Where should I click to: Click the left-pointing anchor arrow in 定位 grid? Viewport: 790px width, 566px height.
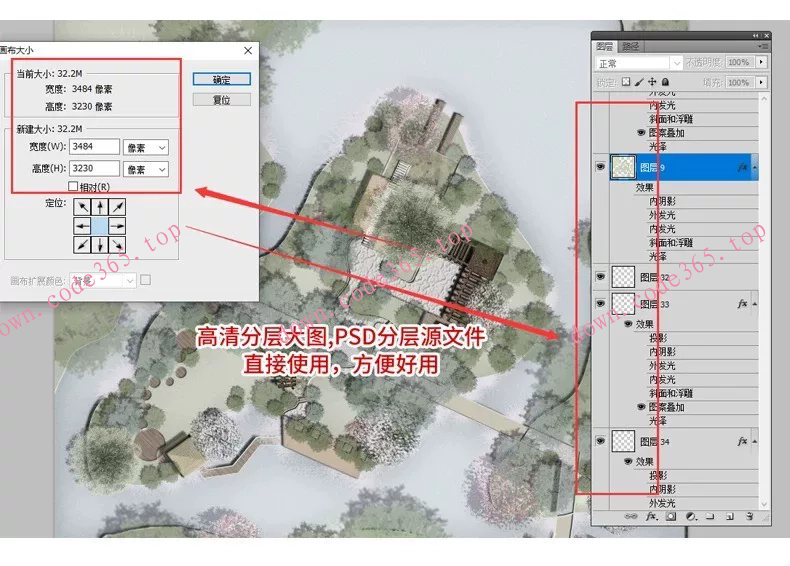83,226
